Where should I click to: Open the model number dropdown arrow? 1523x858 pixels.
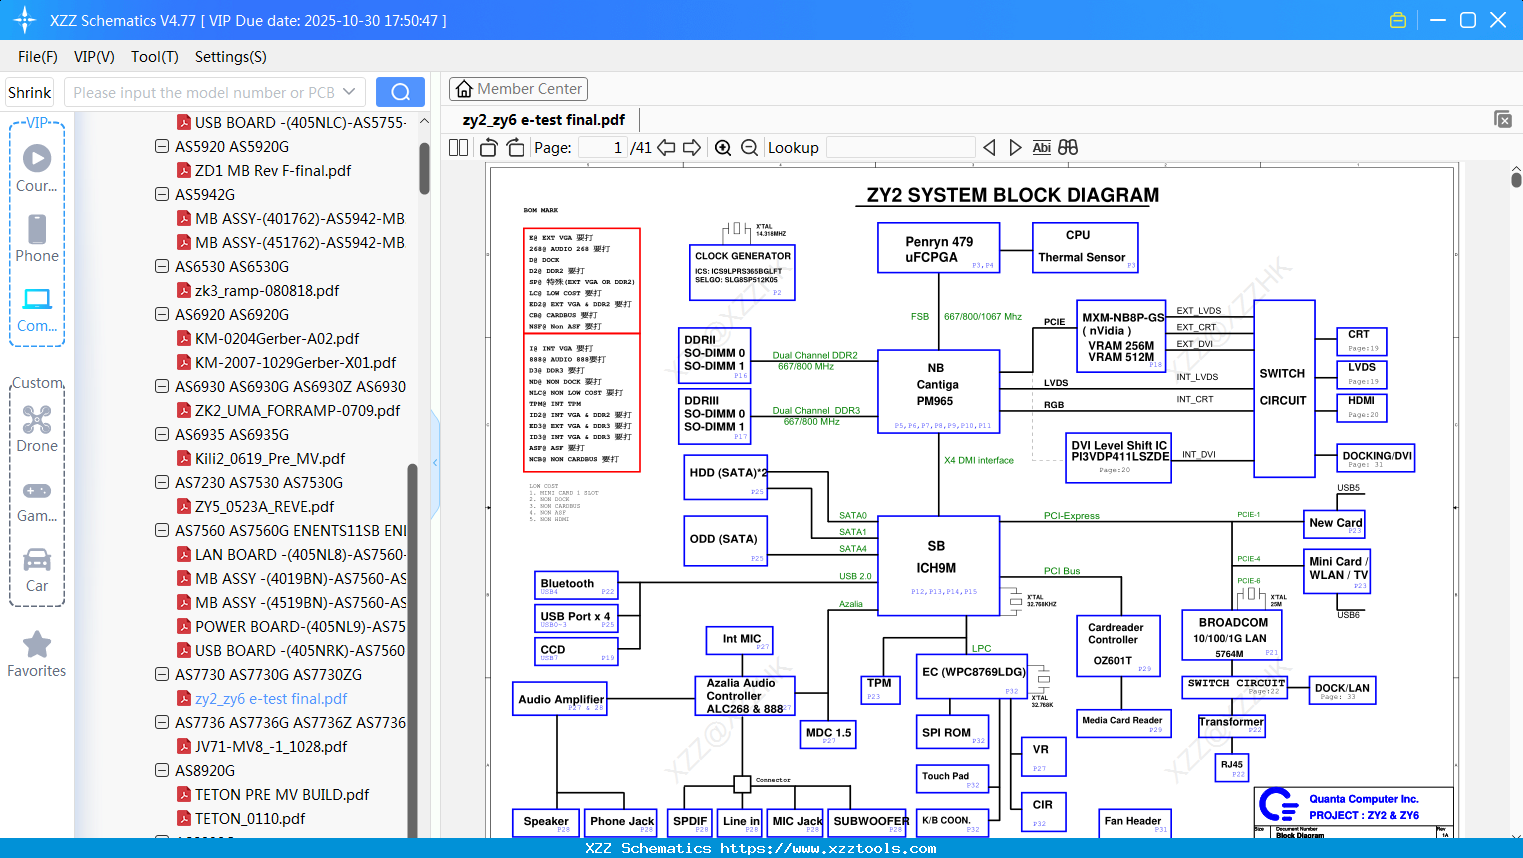point(349,92)
